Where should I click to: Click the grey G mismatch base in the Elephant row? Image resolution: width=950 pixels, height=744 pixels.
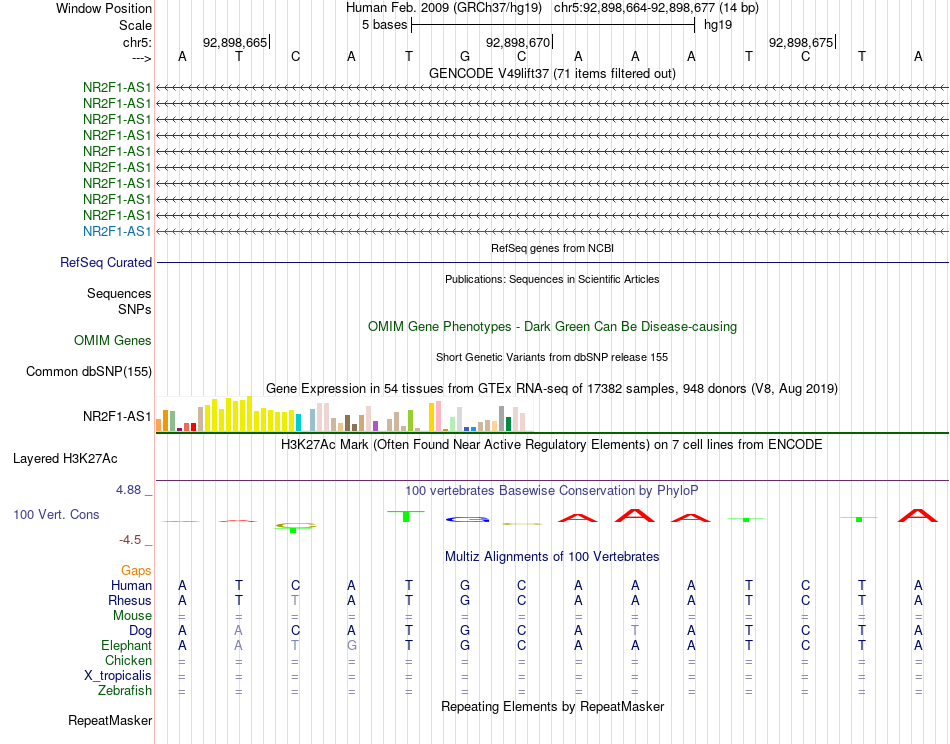point(351,645)
